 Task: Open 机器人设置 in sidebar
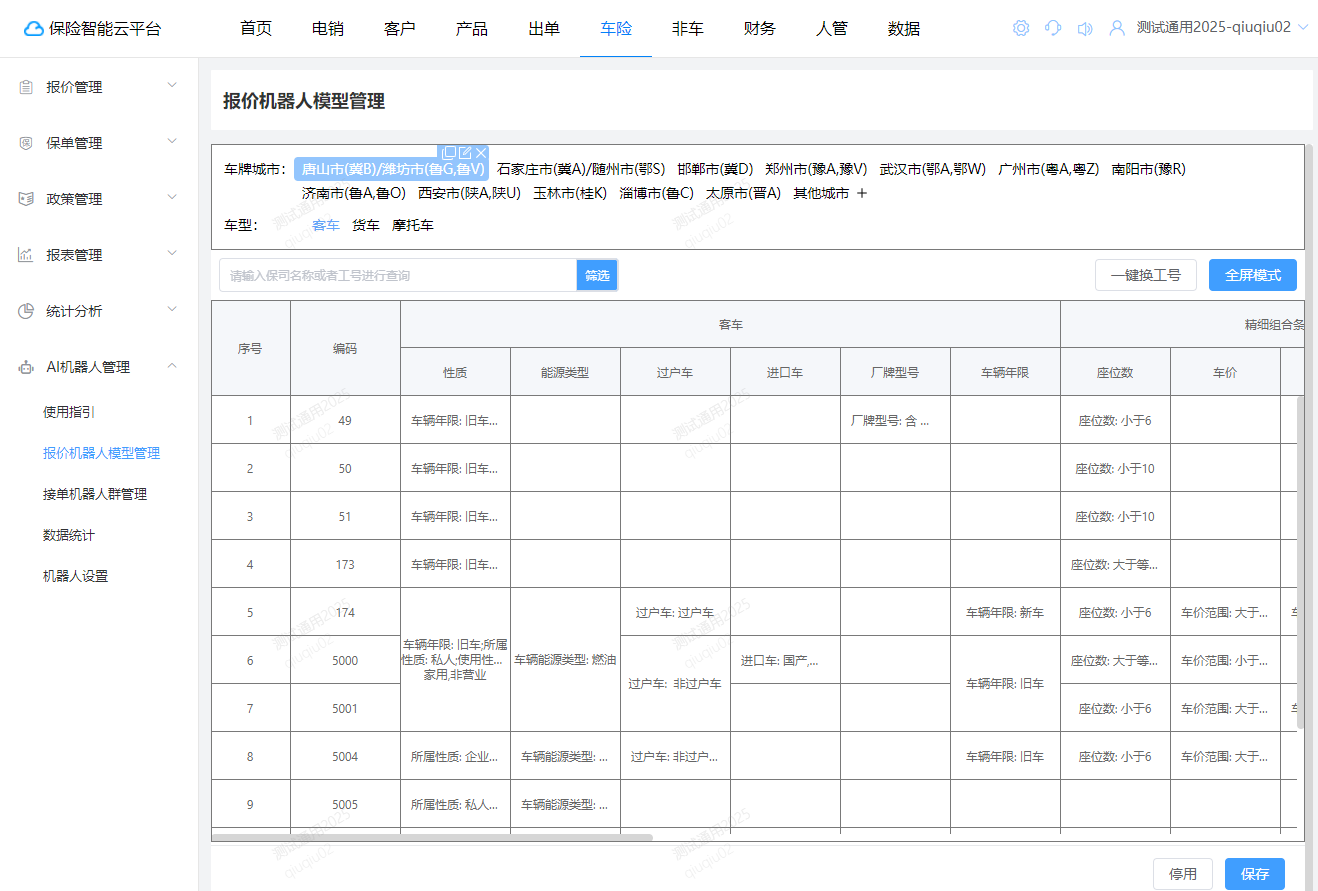75,576
